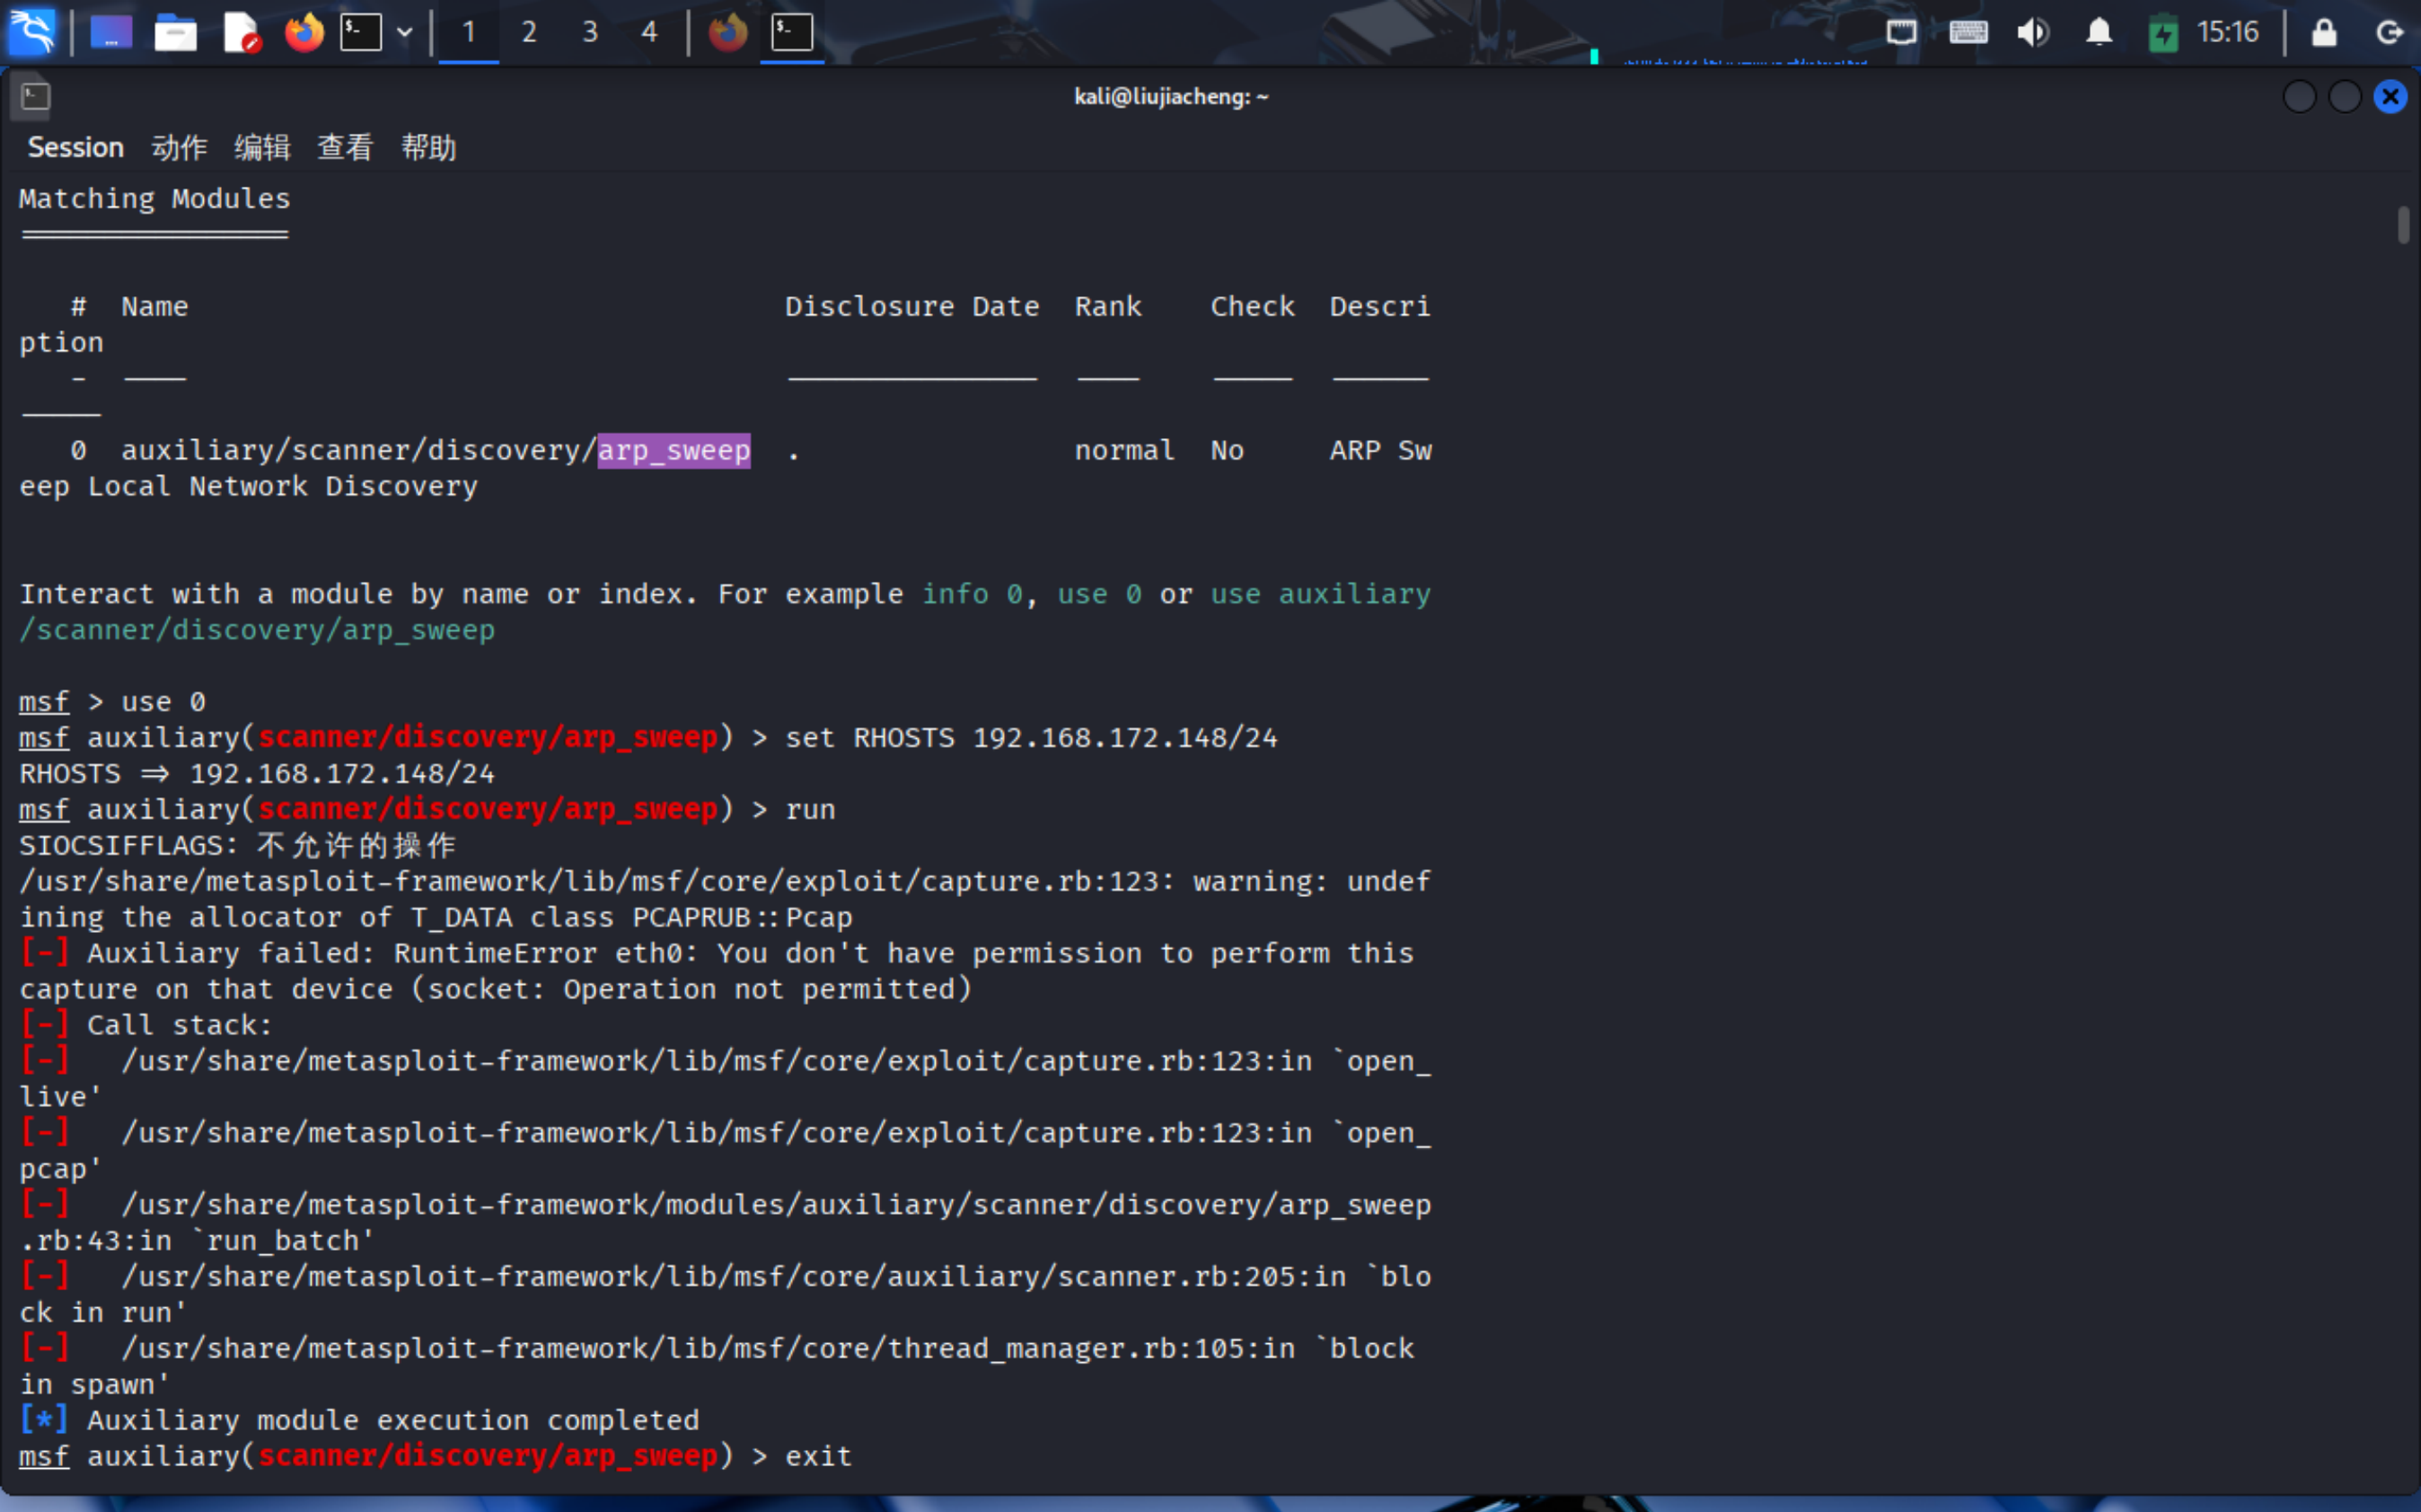Open the 编辑 menu
Screen dimensions: 2421x1512
point(262,147)
